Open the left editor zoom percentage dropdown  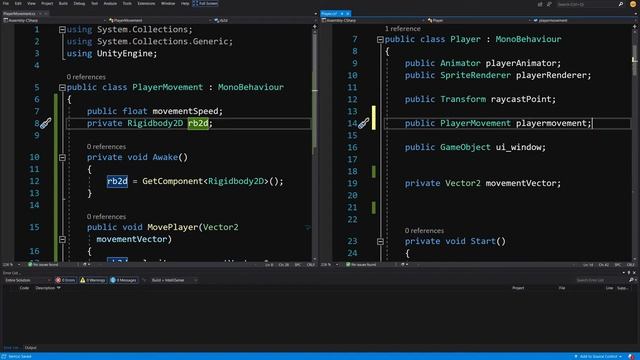tap(11, 264)
